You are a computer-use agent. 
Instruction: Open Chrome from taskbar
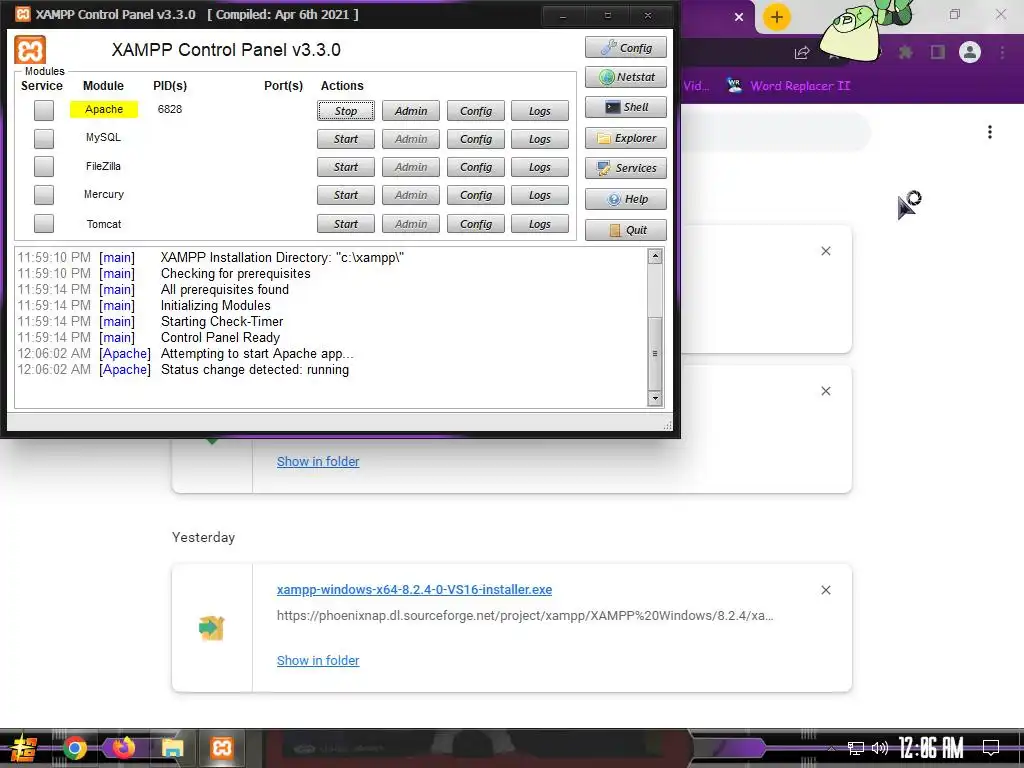tap(74, 748)
